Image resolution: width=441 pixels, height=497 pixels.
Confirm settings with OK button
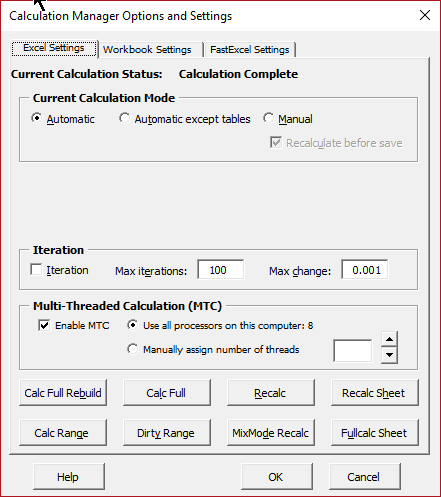tap(277, 477)
